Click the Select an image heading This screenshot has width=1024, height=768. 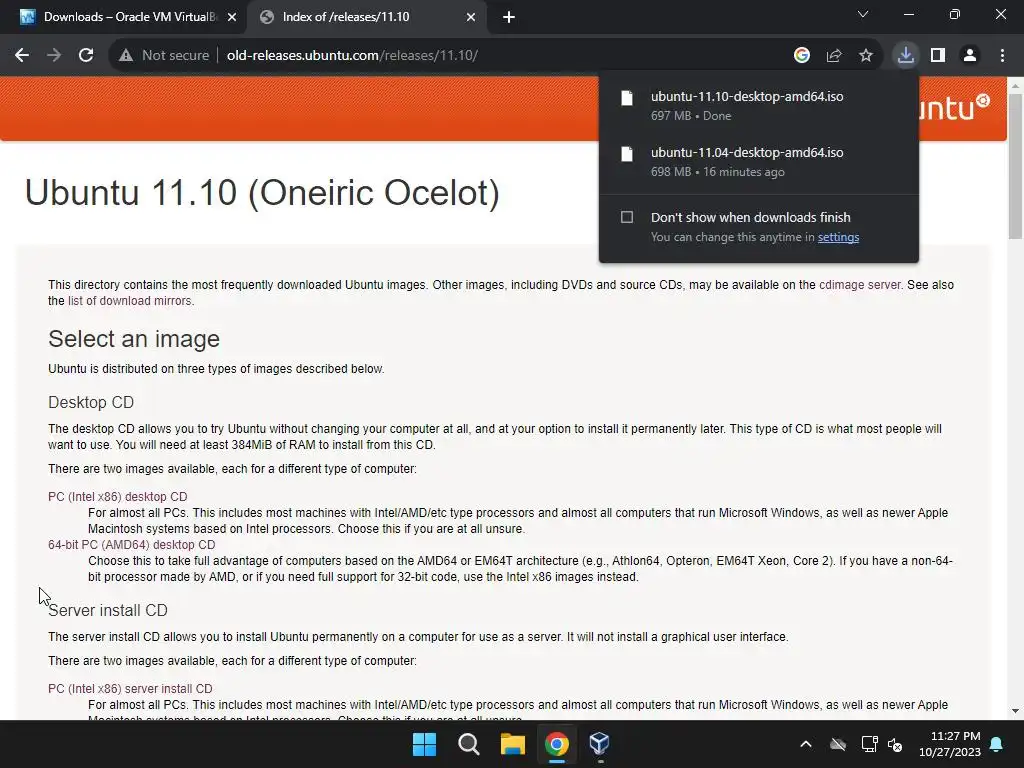click(x=134, y=339)
